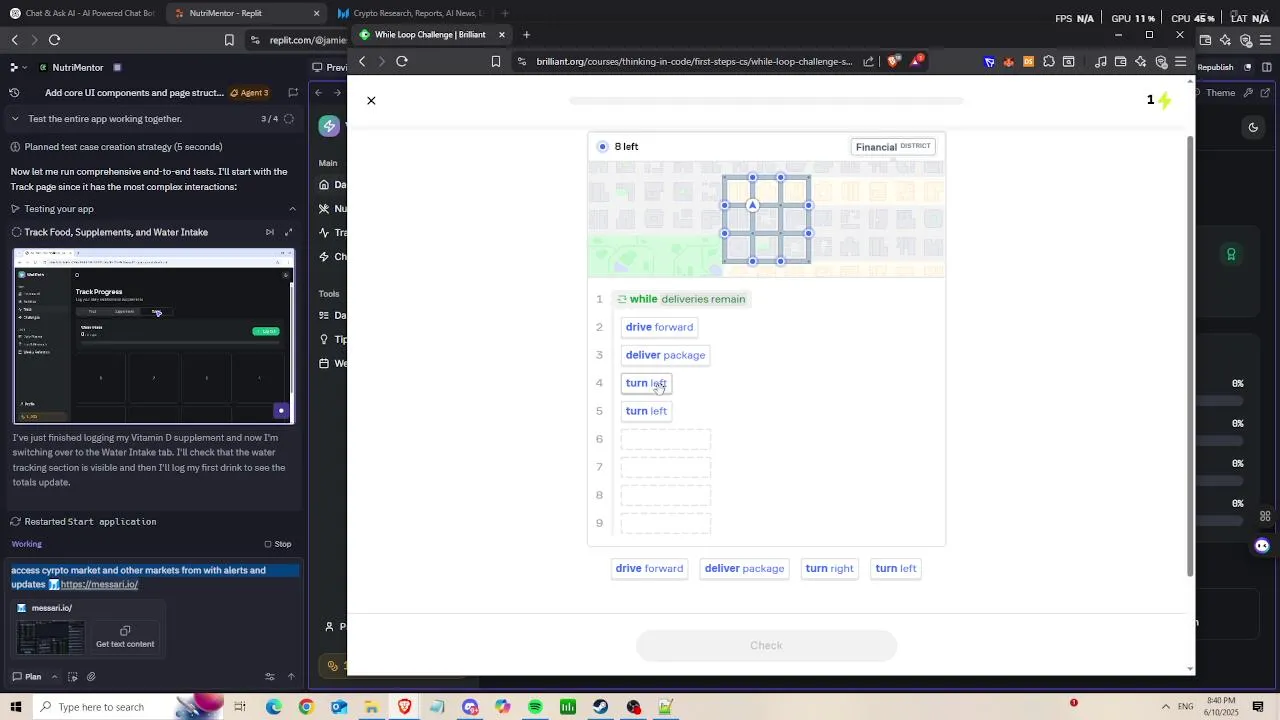The height and width of the screenshot is (720, 1280).
Task: Open the Brilliant window's browser menu
Action: pos(1181,62)
